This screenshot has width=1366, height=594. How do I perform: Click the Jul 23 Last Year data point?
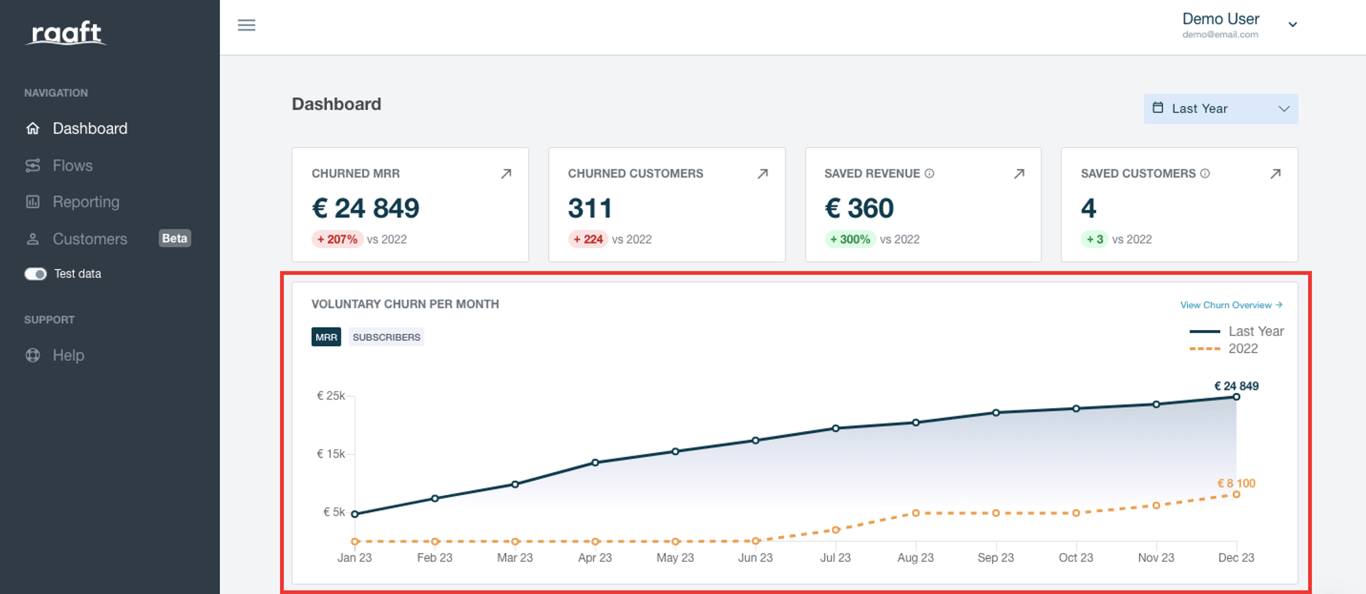(x=836, y=428)
